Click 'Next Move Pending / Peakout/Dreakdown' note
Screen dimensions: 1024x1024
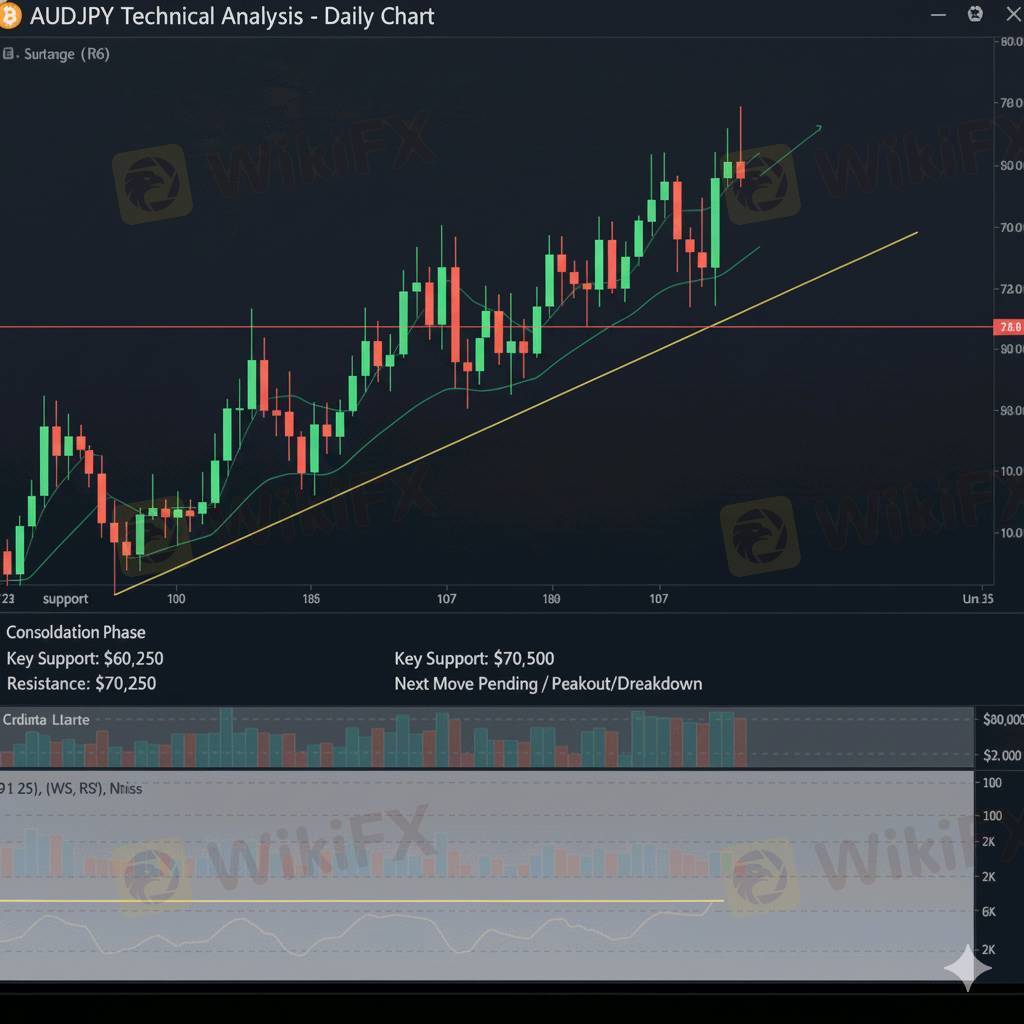[x=549, y=684]
